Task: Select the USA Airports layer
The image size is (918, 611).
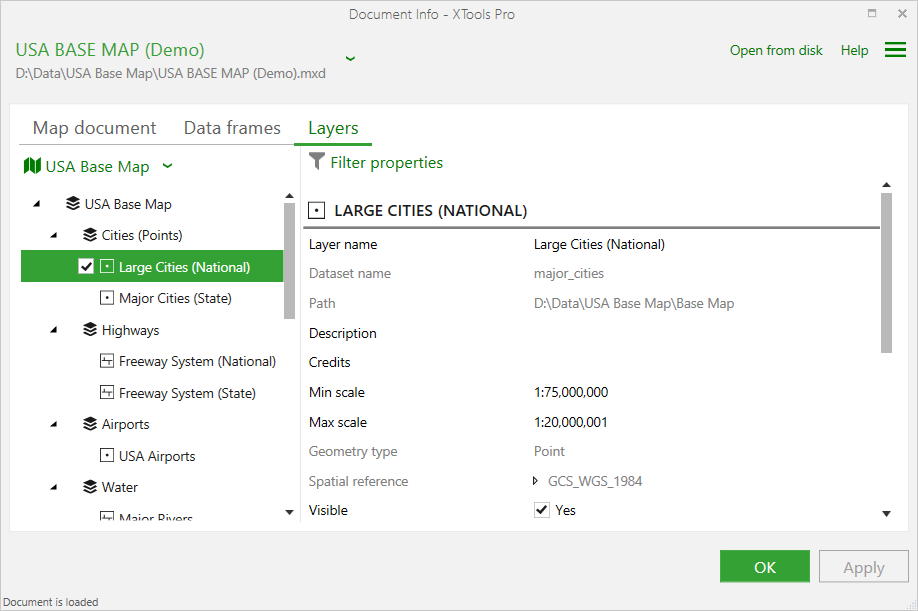Action: point(157,456)
